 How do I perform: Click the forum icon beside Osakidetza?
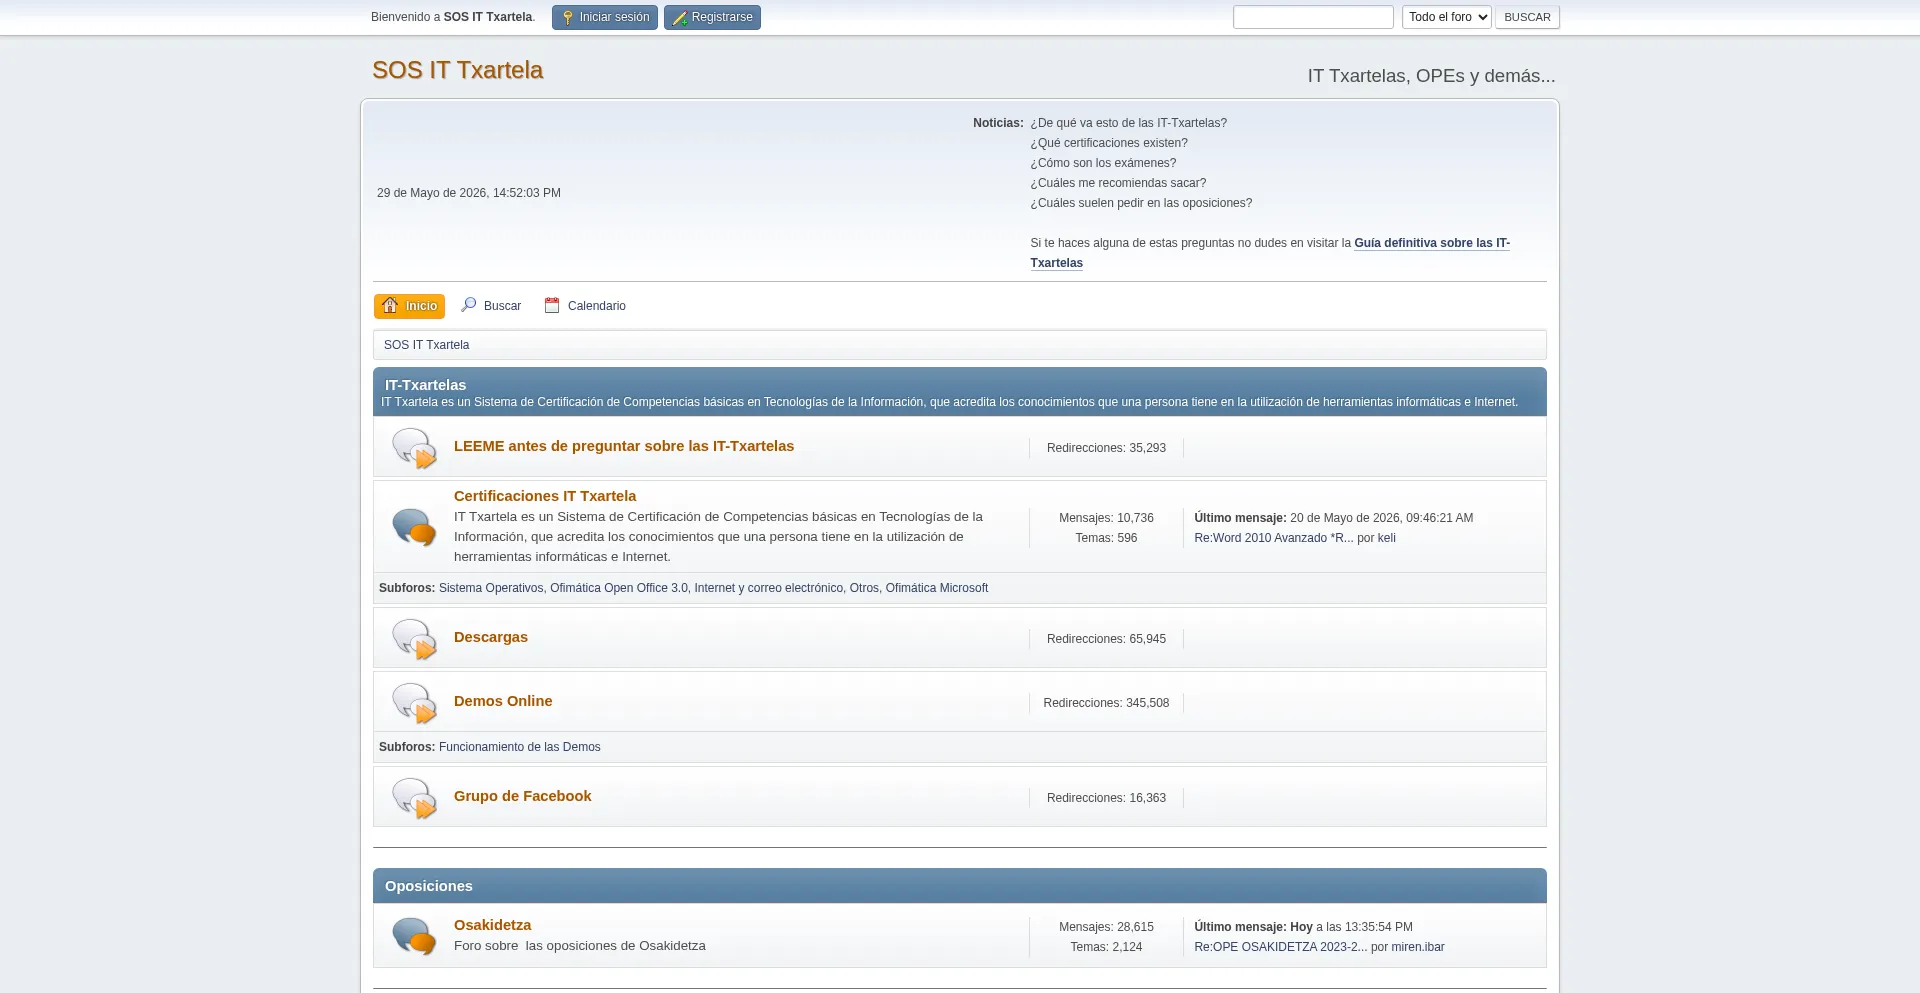click(414, 936)
